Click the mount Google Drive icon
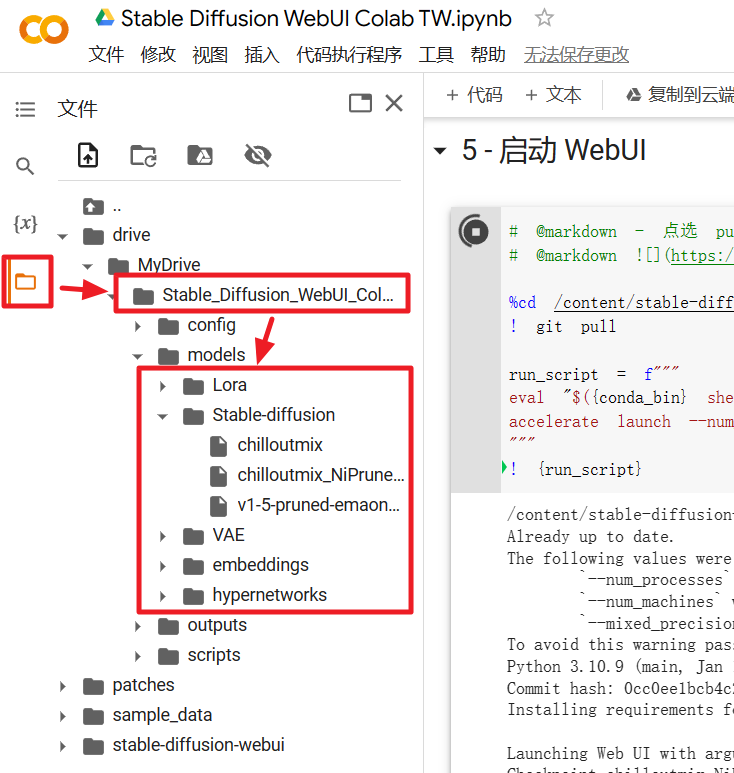The image size is (734, 773). [x=200, y=155]
